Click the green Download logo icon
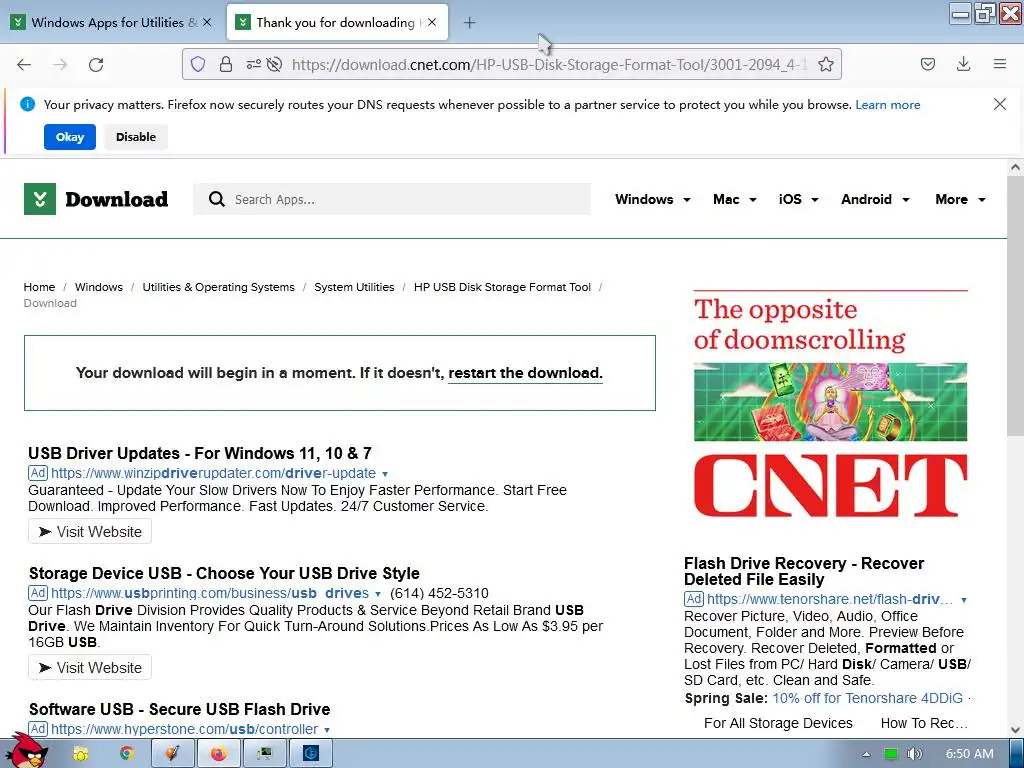Viewport: 1024px width, 768px height. [40, 199]
